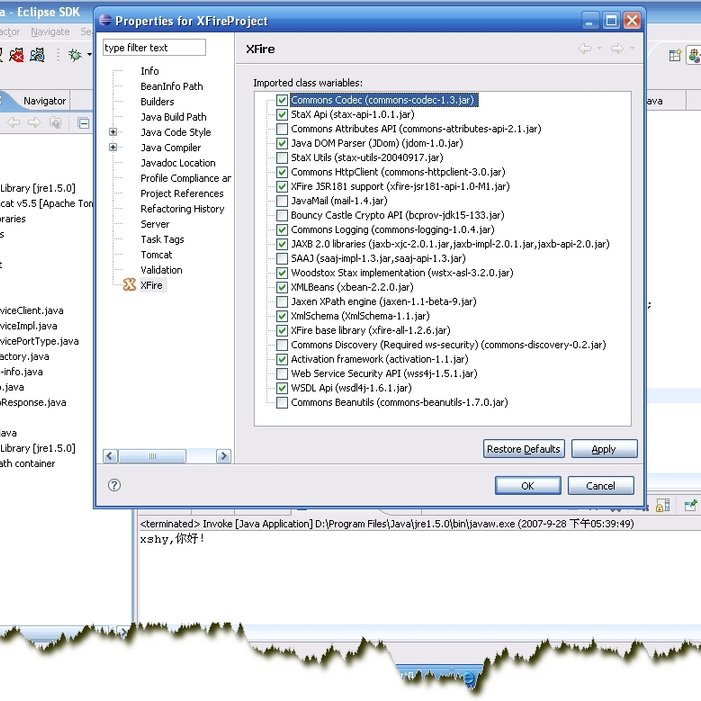701x701 pixels.
Task: Click the XFire icon in properties tree
Action: click(129, 285)
